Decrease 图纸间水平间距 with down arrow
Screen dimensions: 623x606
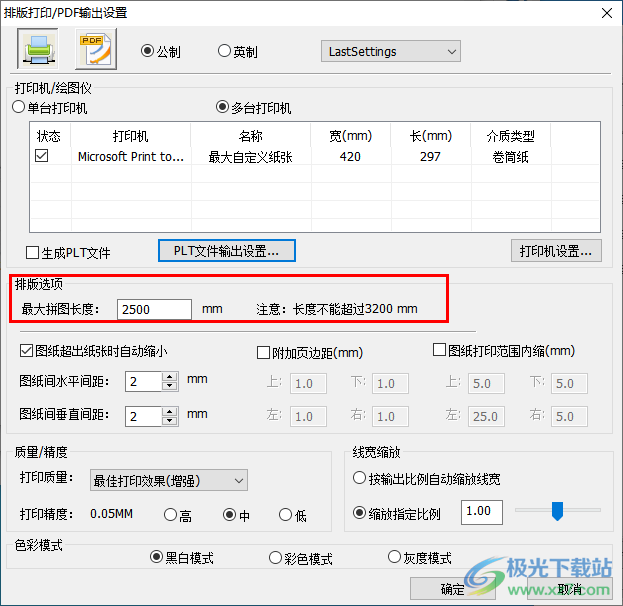pyautogui.click(x=170, y=386)
